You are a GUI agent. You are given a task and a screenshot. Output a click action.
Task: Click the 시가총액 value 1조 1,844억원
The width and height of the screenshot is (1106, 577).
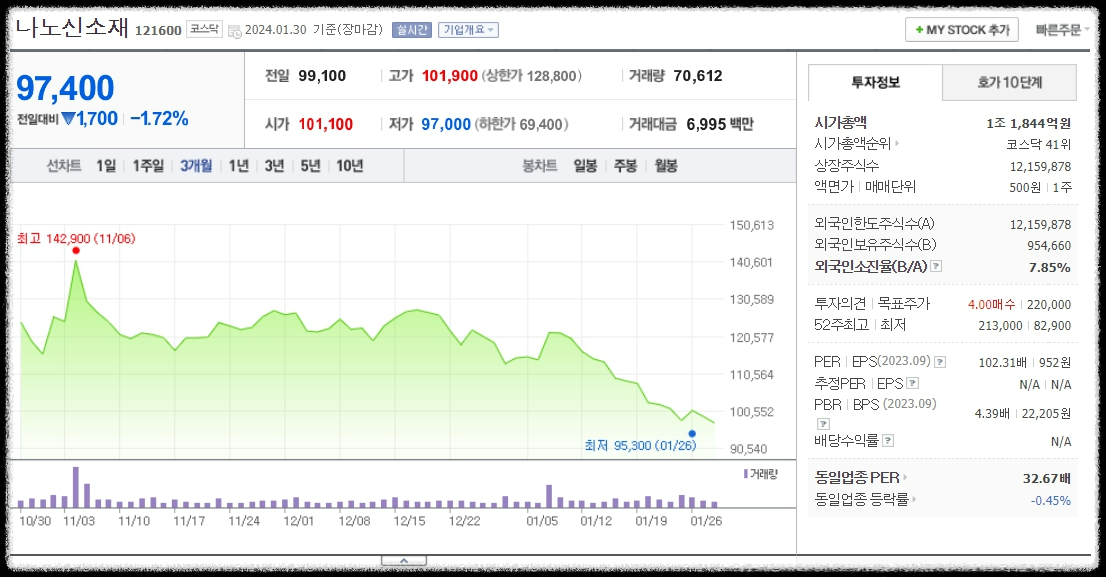coord(1028,123)
